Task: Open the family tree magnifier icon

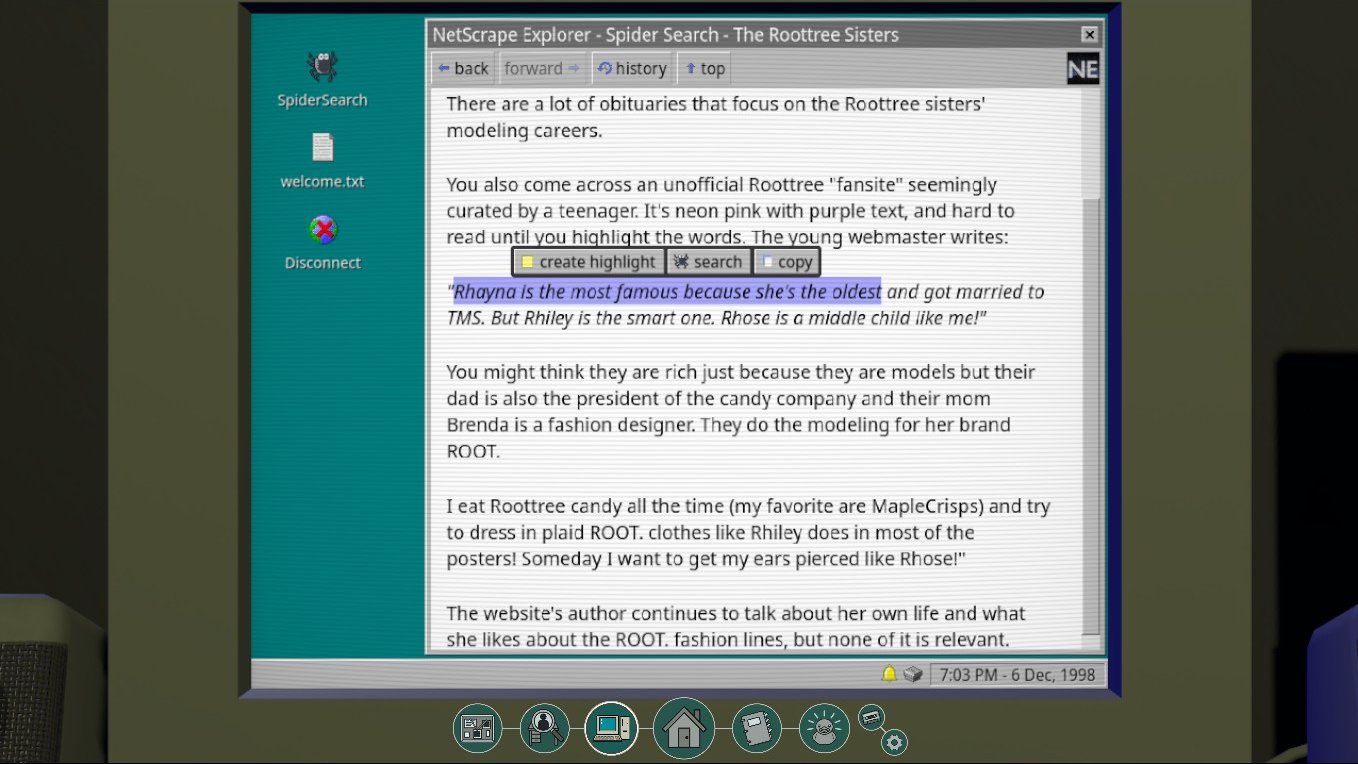Action: [x=544, y=728]
